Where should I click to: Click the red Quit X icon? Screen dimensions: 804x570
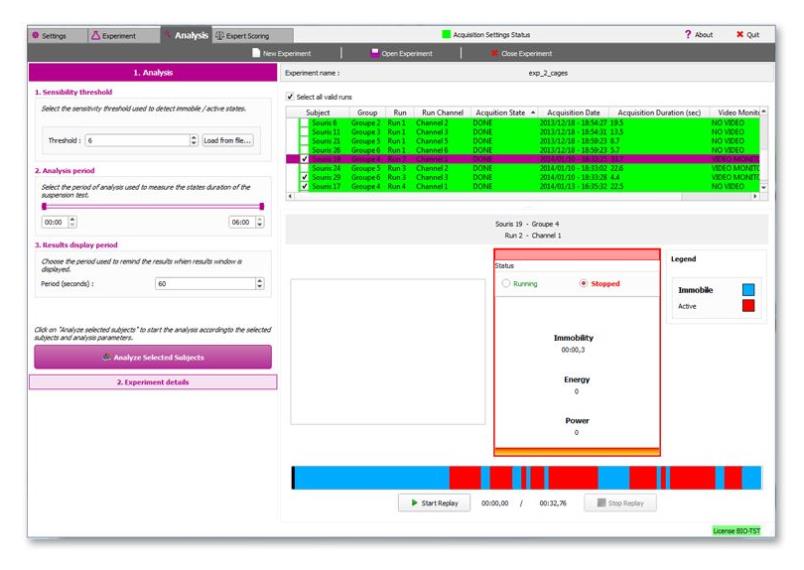[740, 35]
